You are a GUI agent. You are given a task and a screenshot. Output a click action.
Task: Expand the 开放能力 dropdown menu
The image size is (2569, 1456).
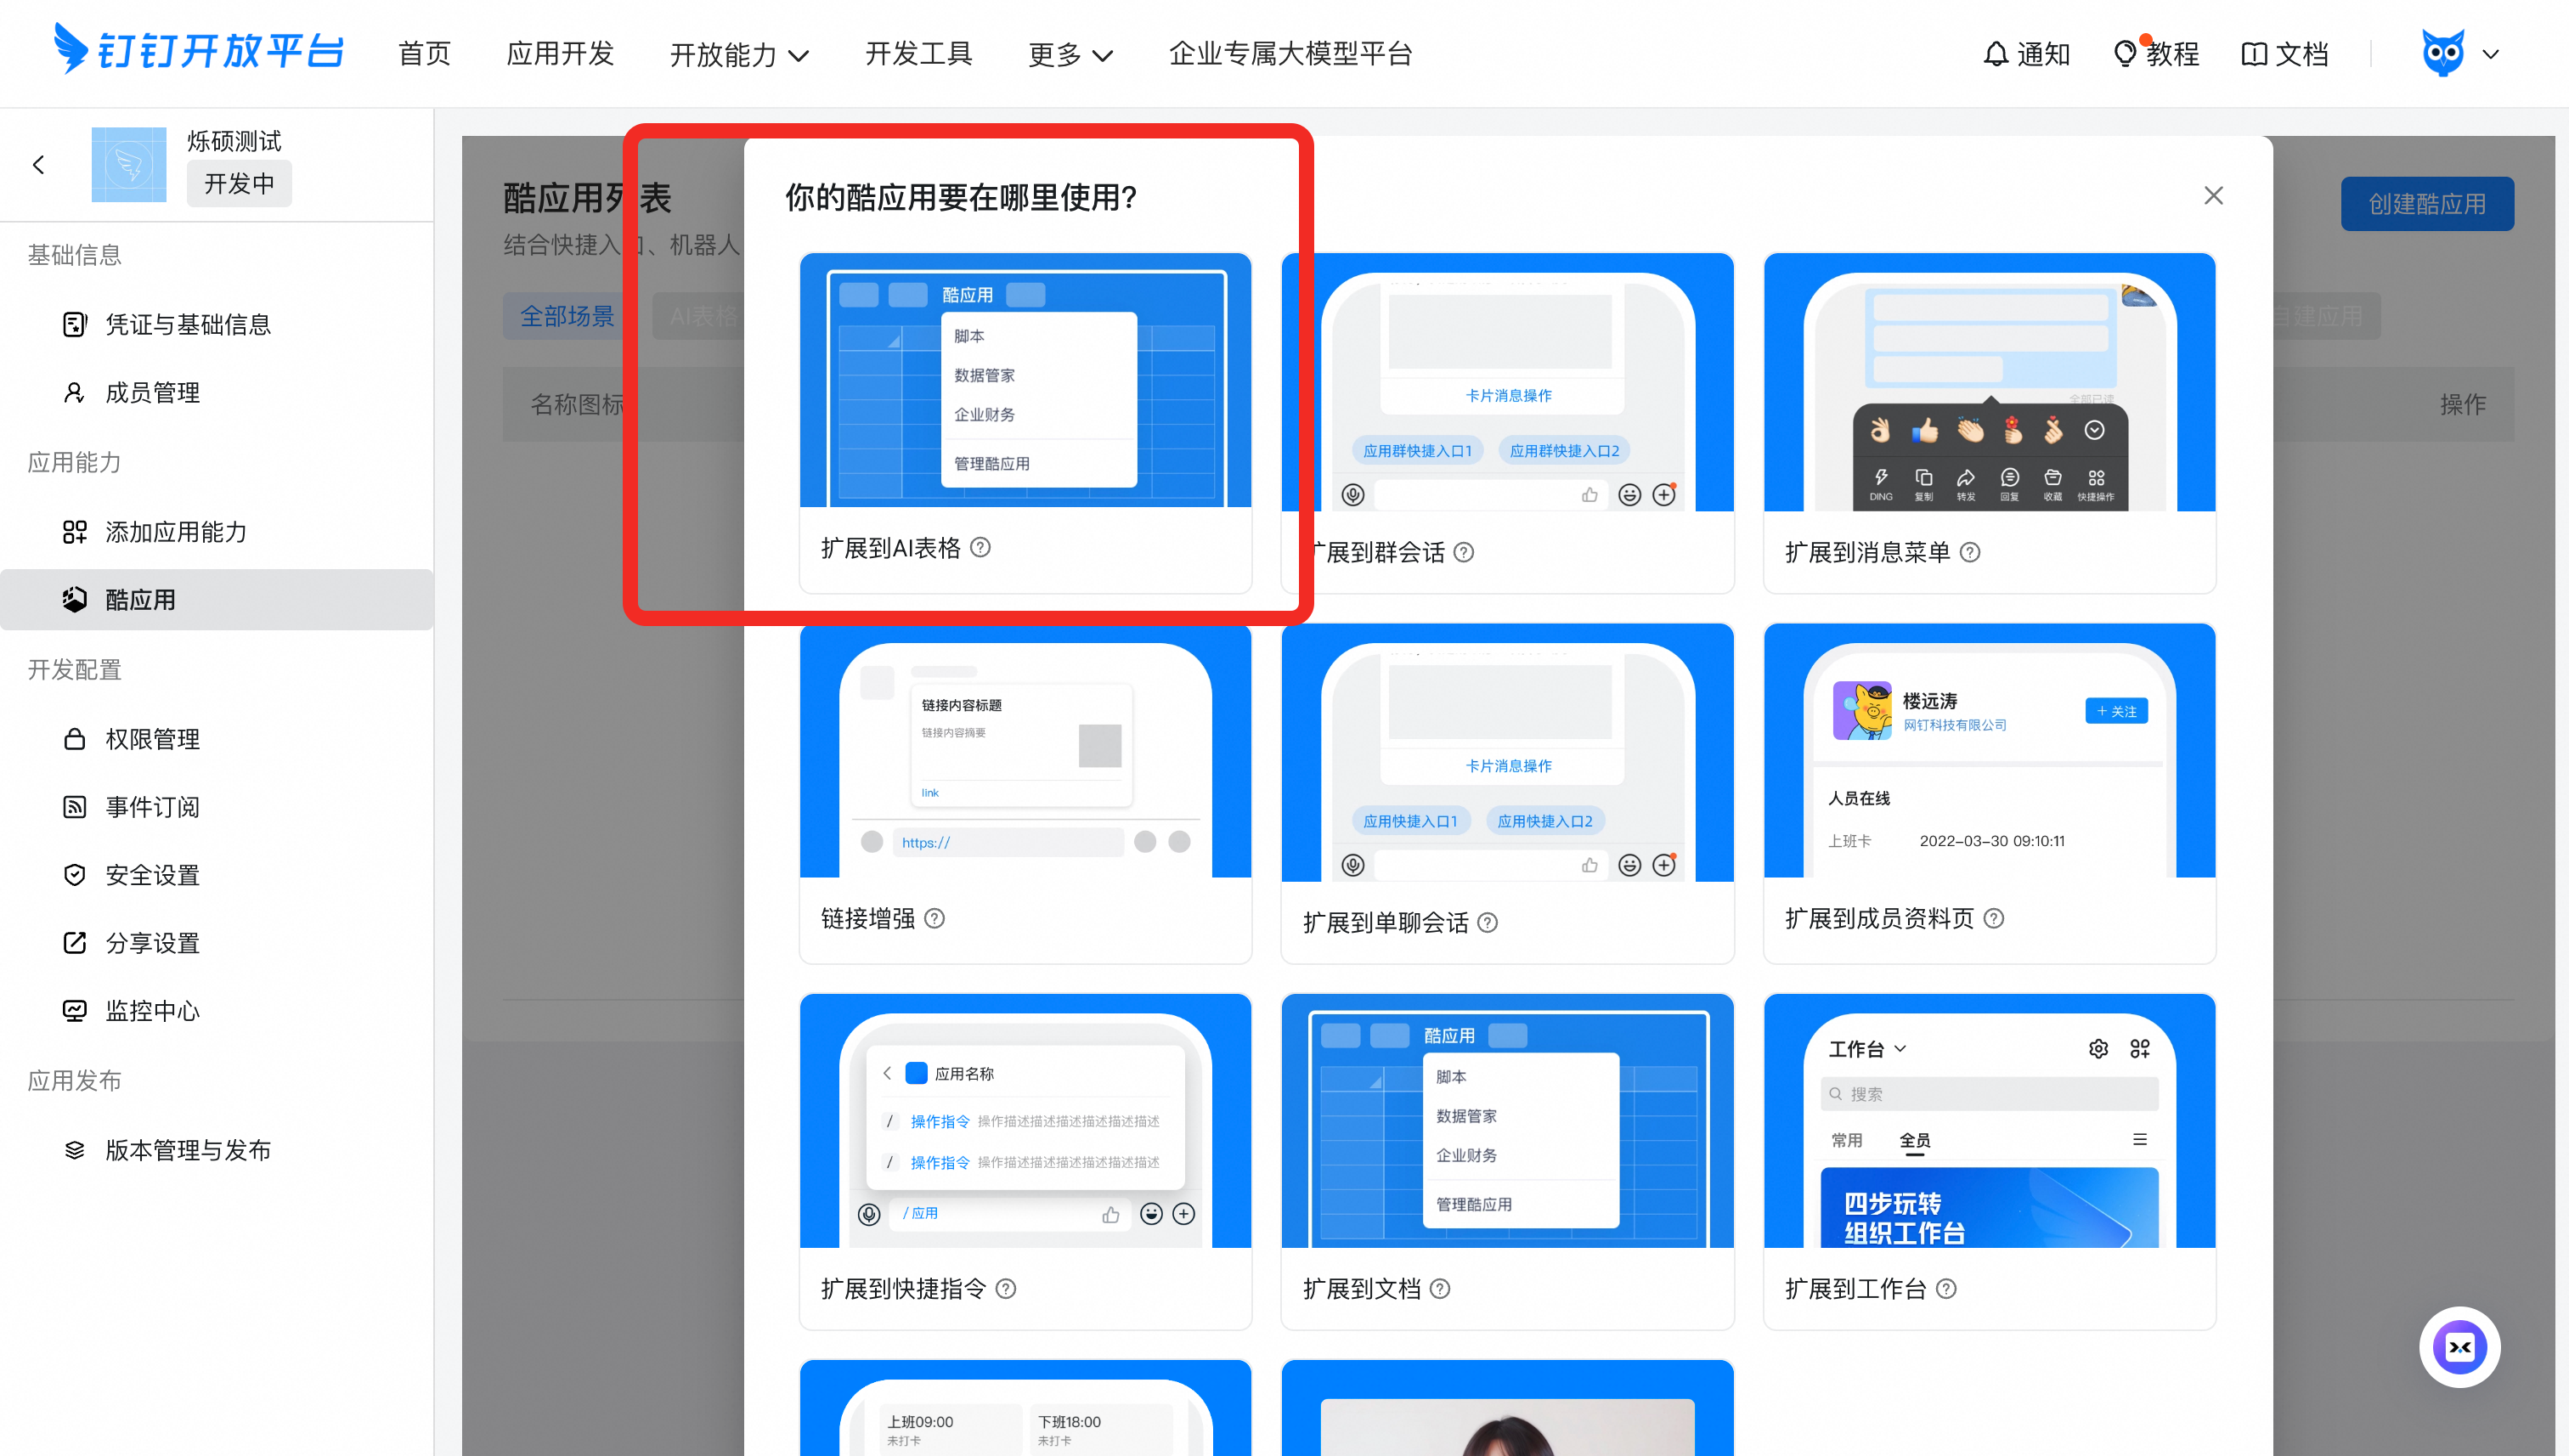click(x=739, y=54)
